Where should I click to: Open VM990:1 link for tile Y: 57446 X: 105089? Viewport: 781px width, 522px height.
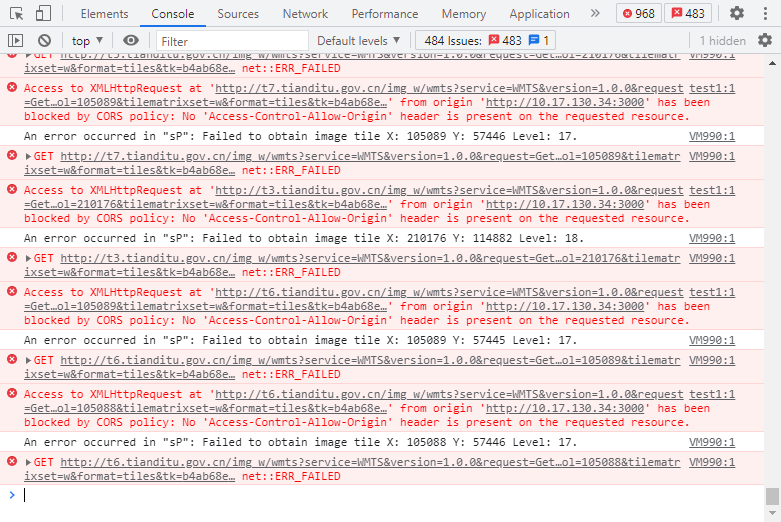[712, 136]
